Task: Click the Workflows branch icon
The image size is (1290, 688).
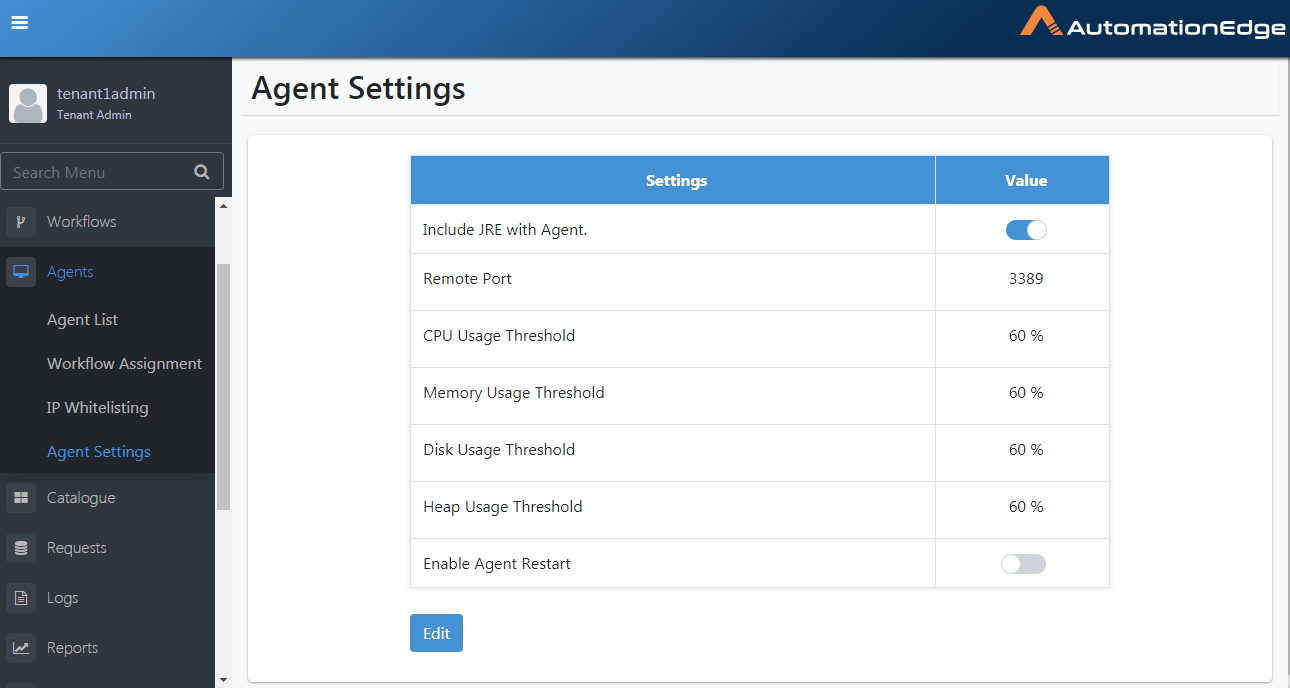Action: [x=21, y=222]
